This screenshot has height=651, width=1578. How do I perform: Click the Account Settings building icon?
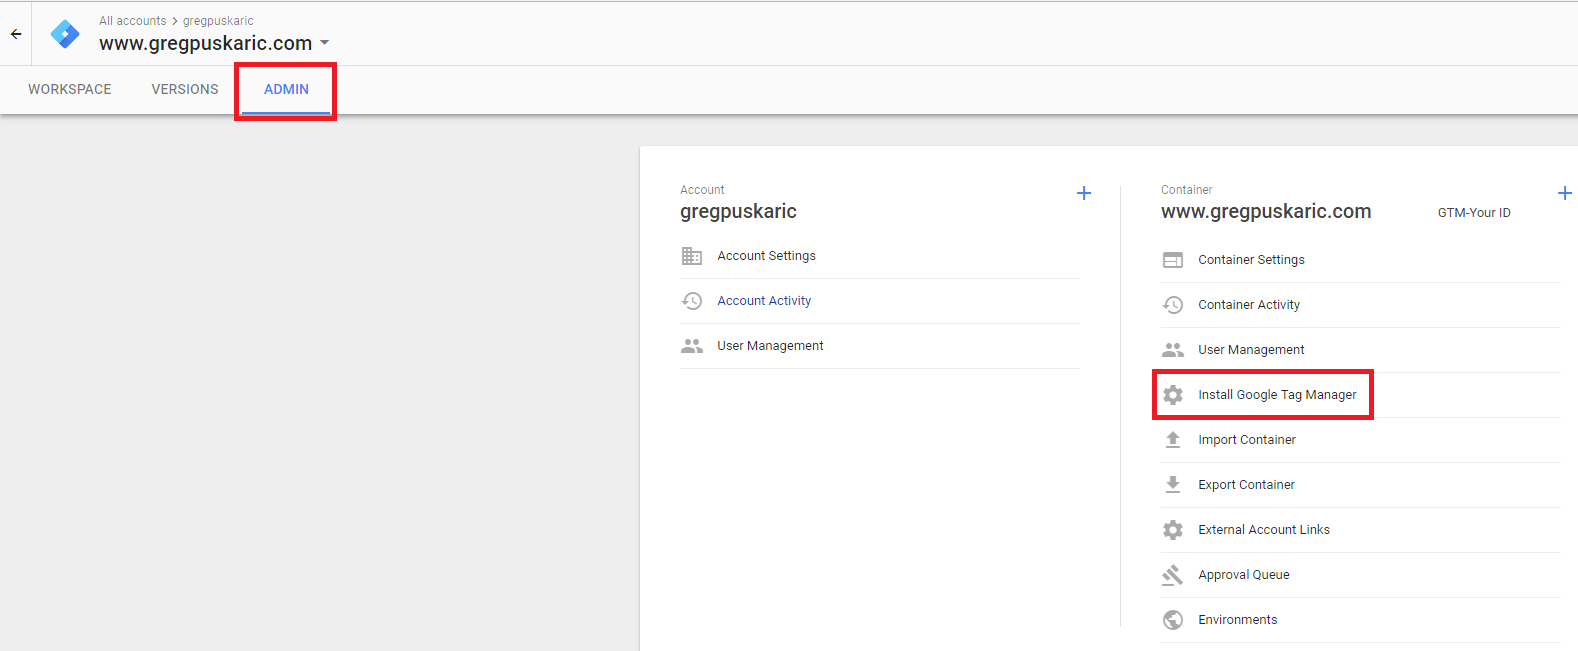(x=692, y=256)
